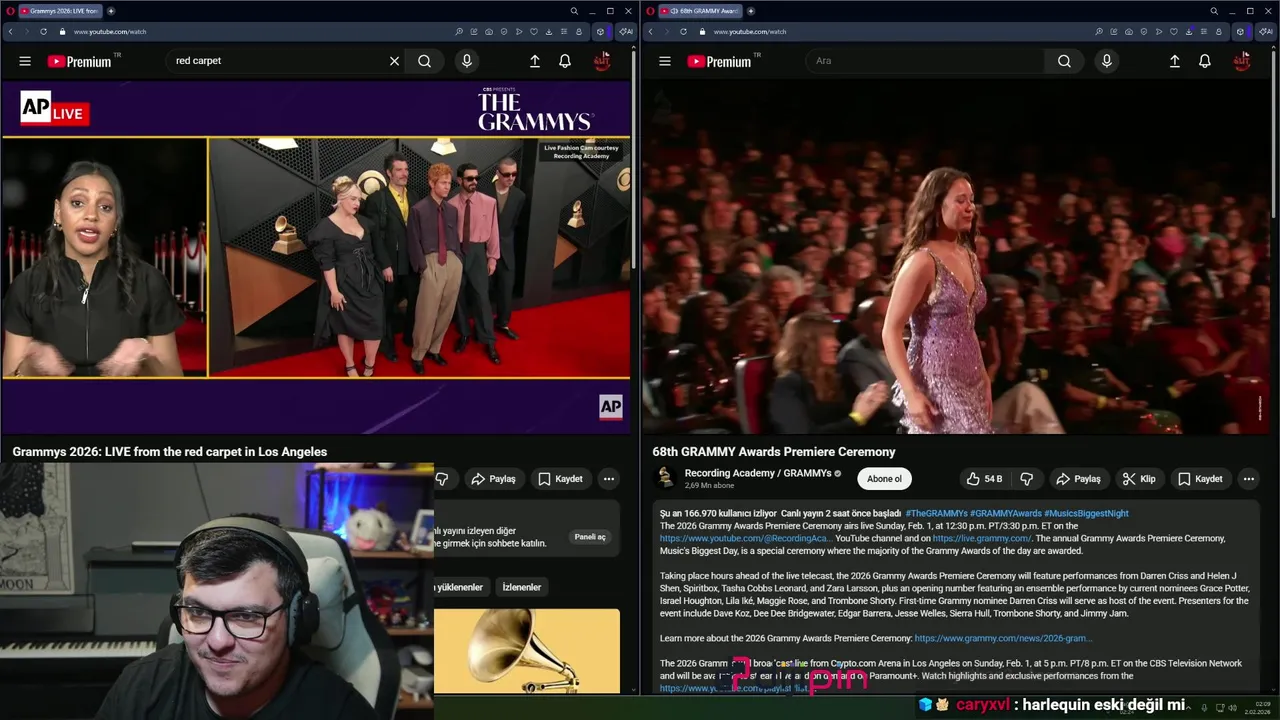This screenshot has height=720, width=1280.
Task: Click the red carpet live video player
Action: [x=316, y=257]
